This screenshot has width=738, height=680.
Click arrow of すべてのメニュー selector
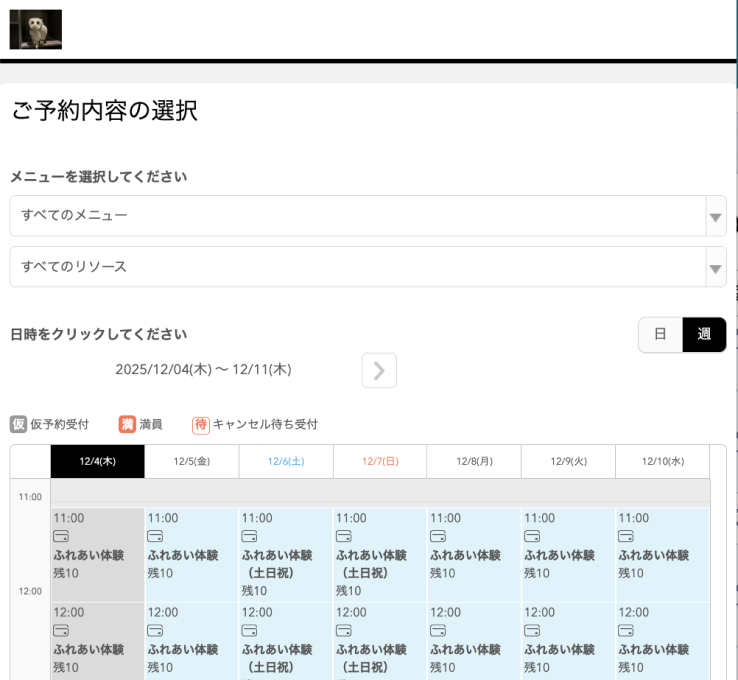click(715, 217)
